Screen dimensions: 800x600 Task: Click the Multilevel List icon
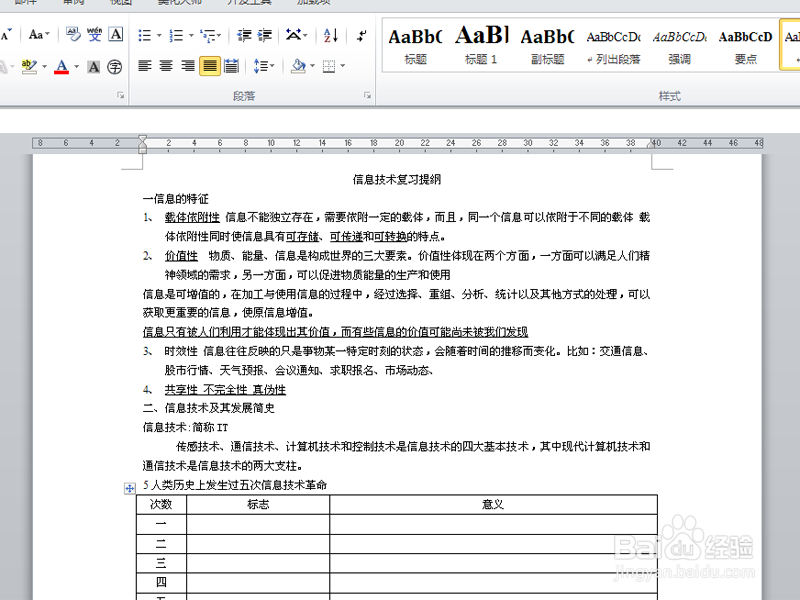coord(207,35)
